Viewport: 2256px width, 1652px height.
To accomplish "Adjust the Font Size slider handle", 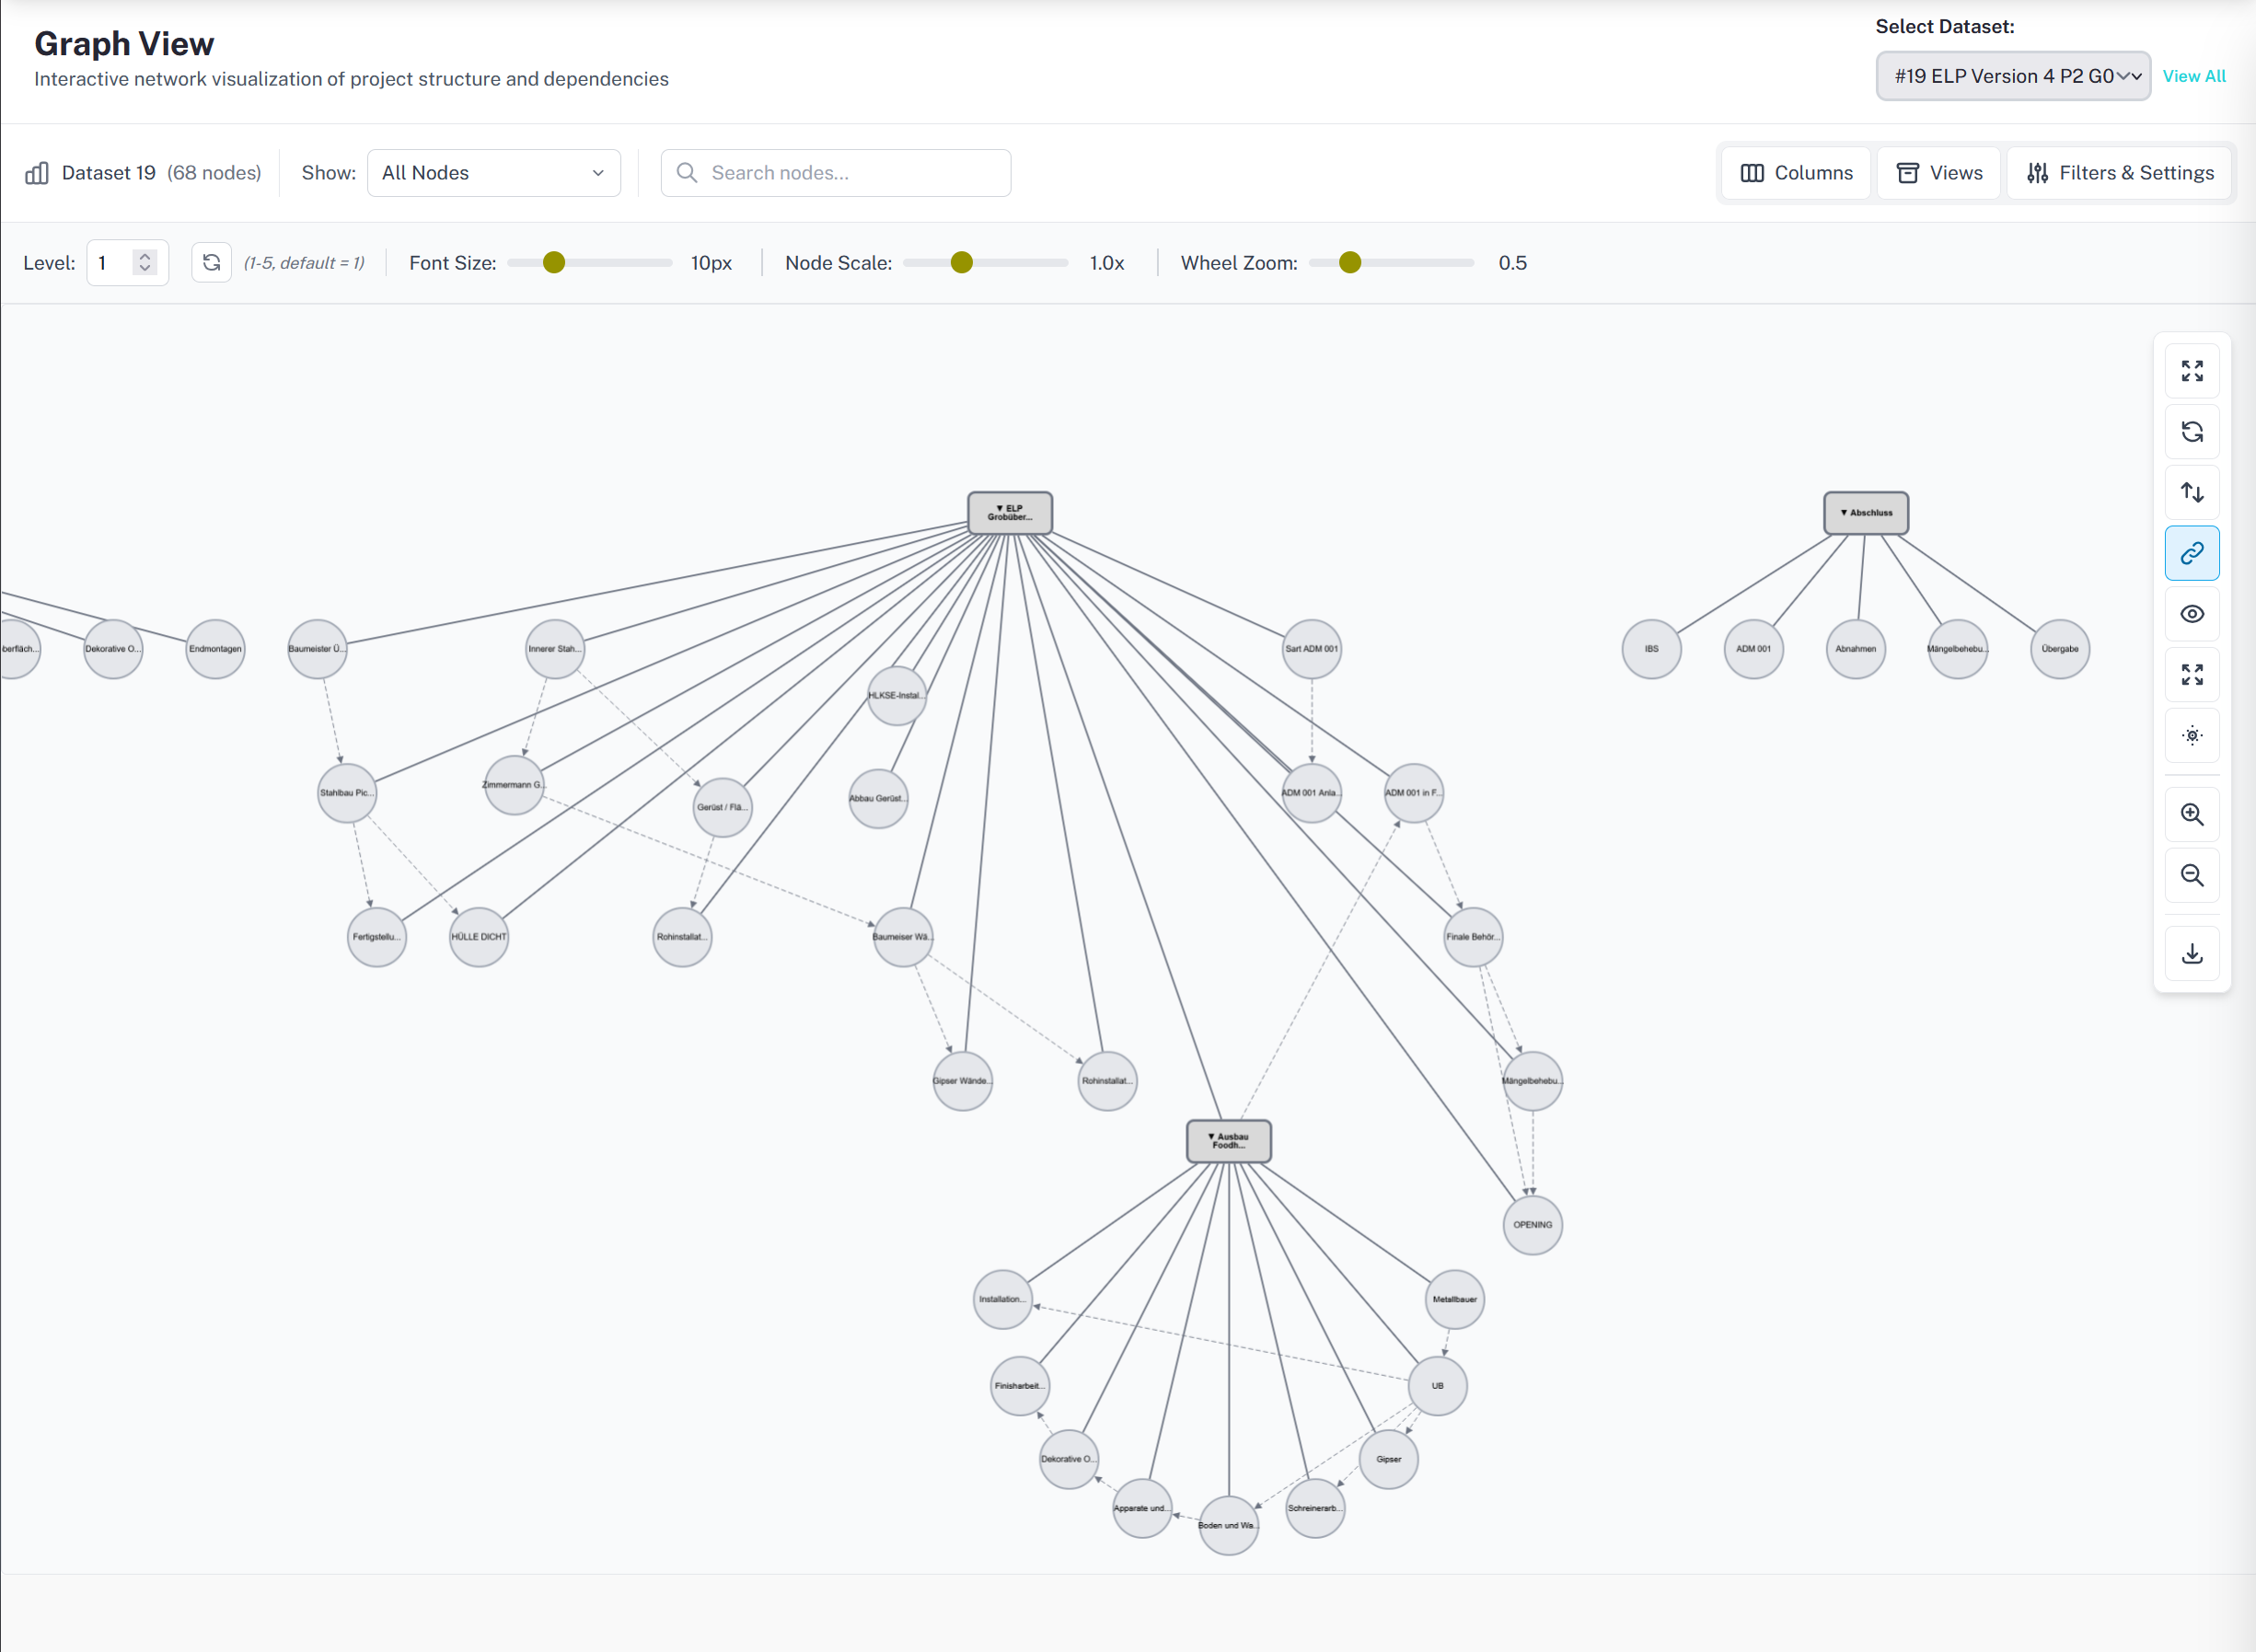I will 554,263.
